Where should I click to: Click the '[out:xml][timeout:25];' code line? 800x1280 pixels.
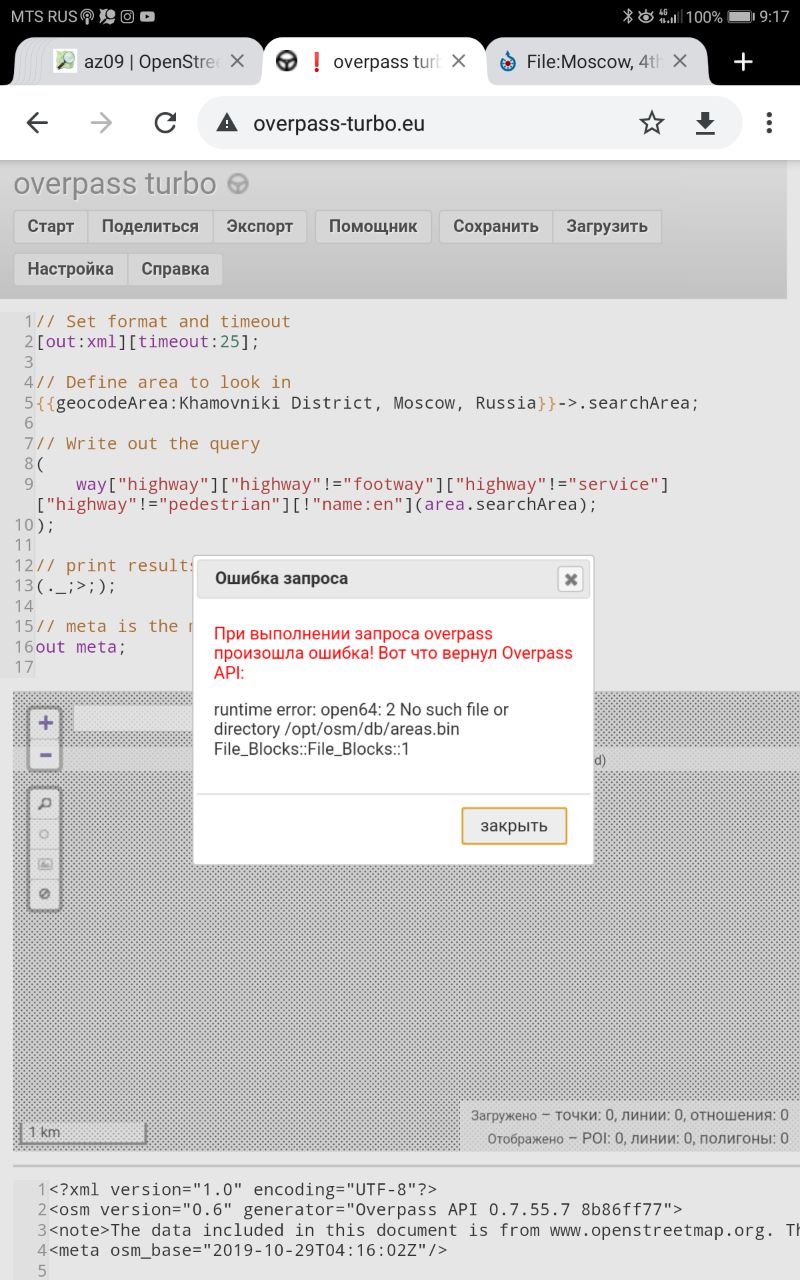coord(148,342)
